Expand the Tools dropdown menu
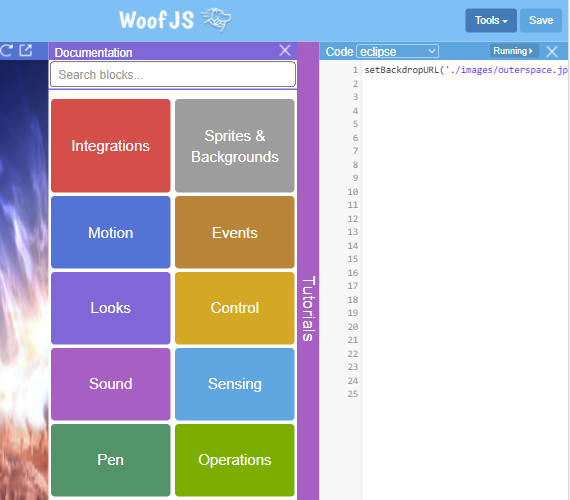This screenshot has width=570, height=500. 491,20
